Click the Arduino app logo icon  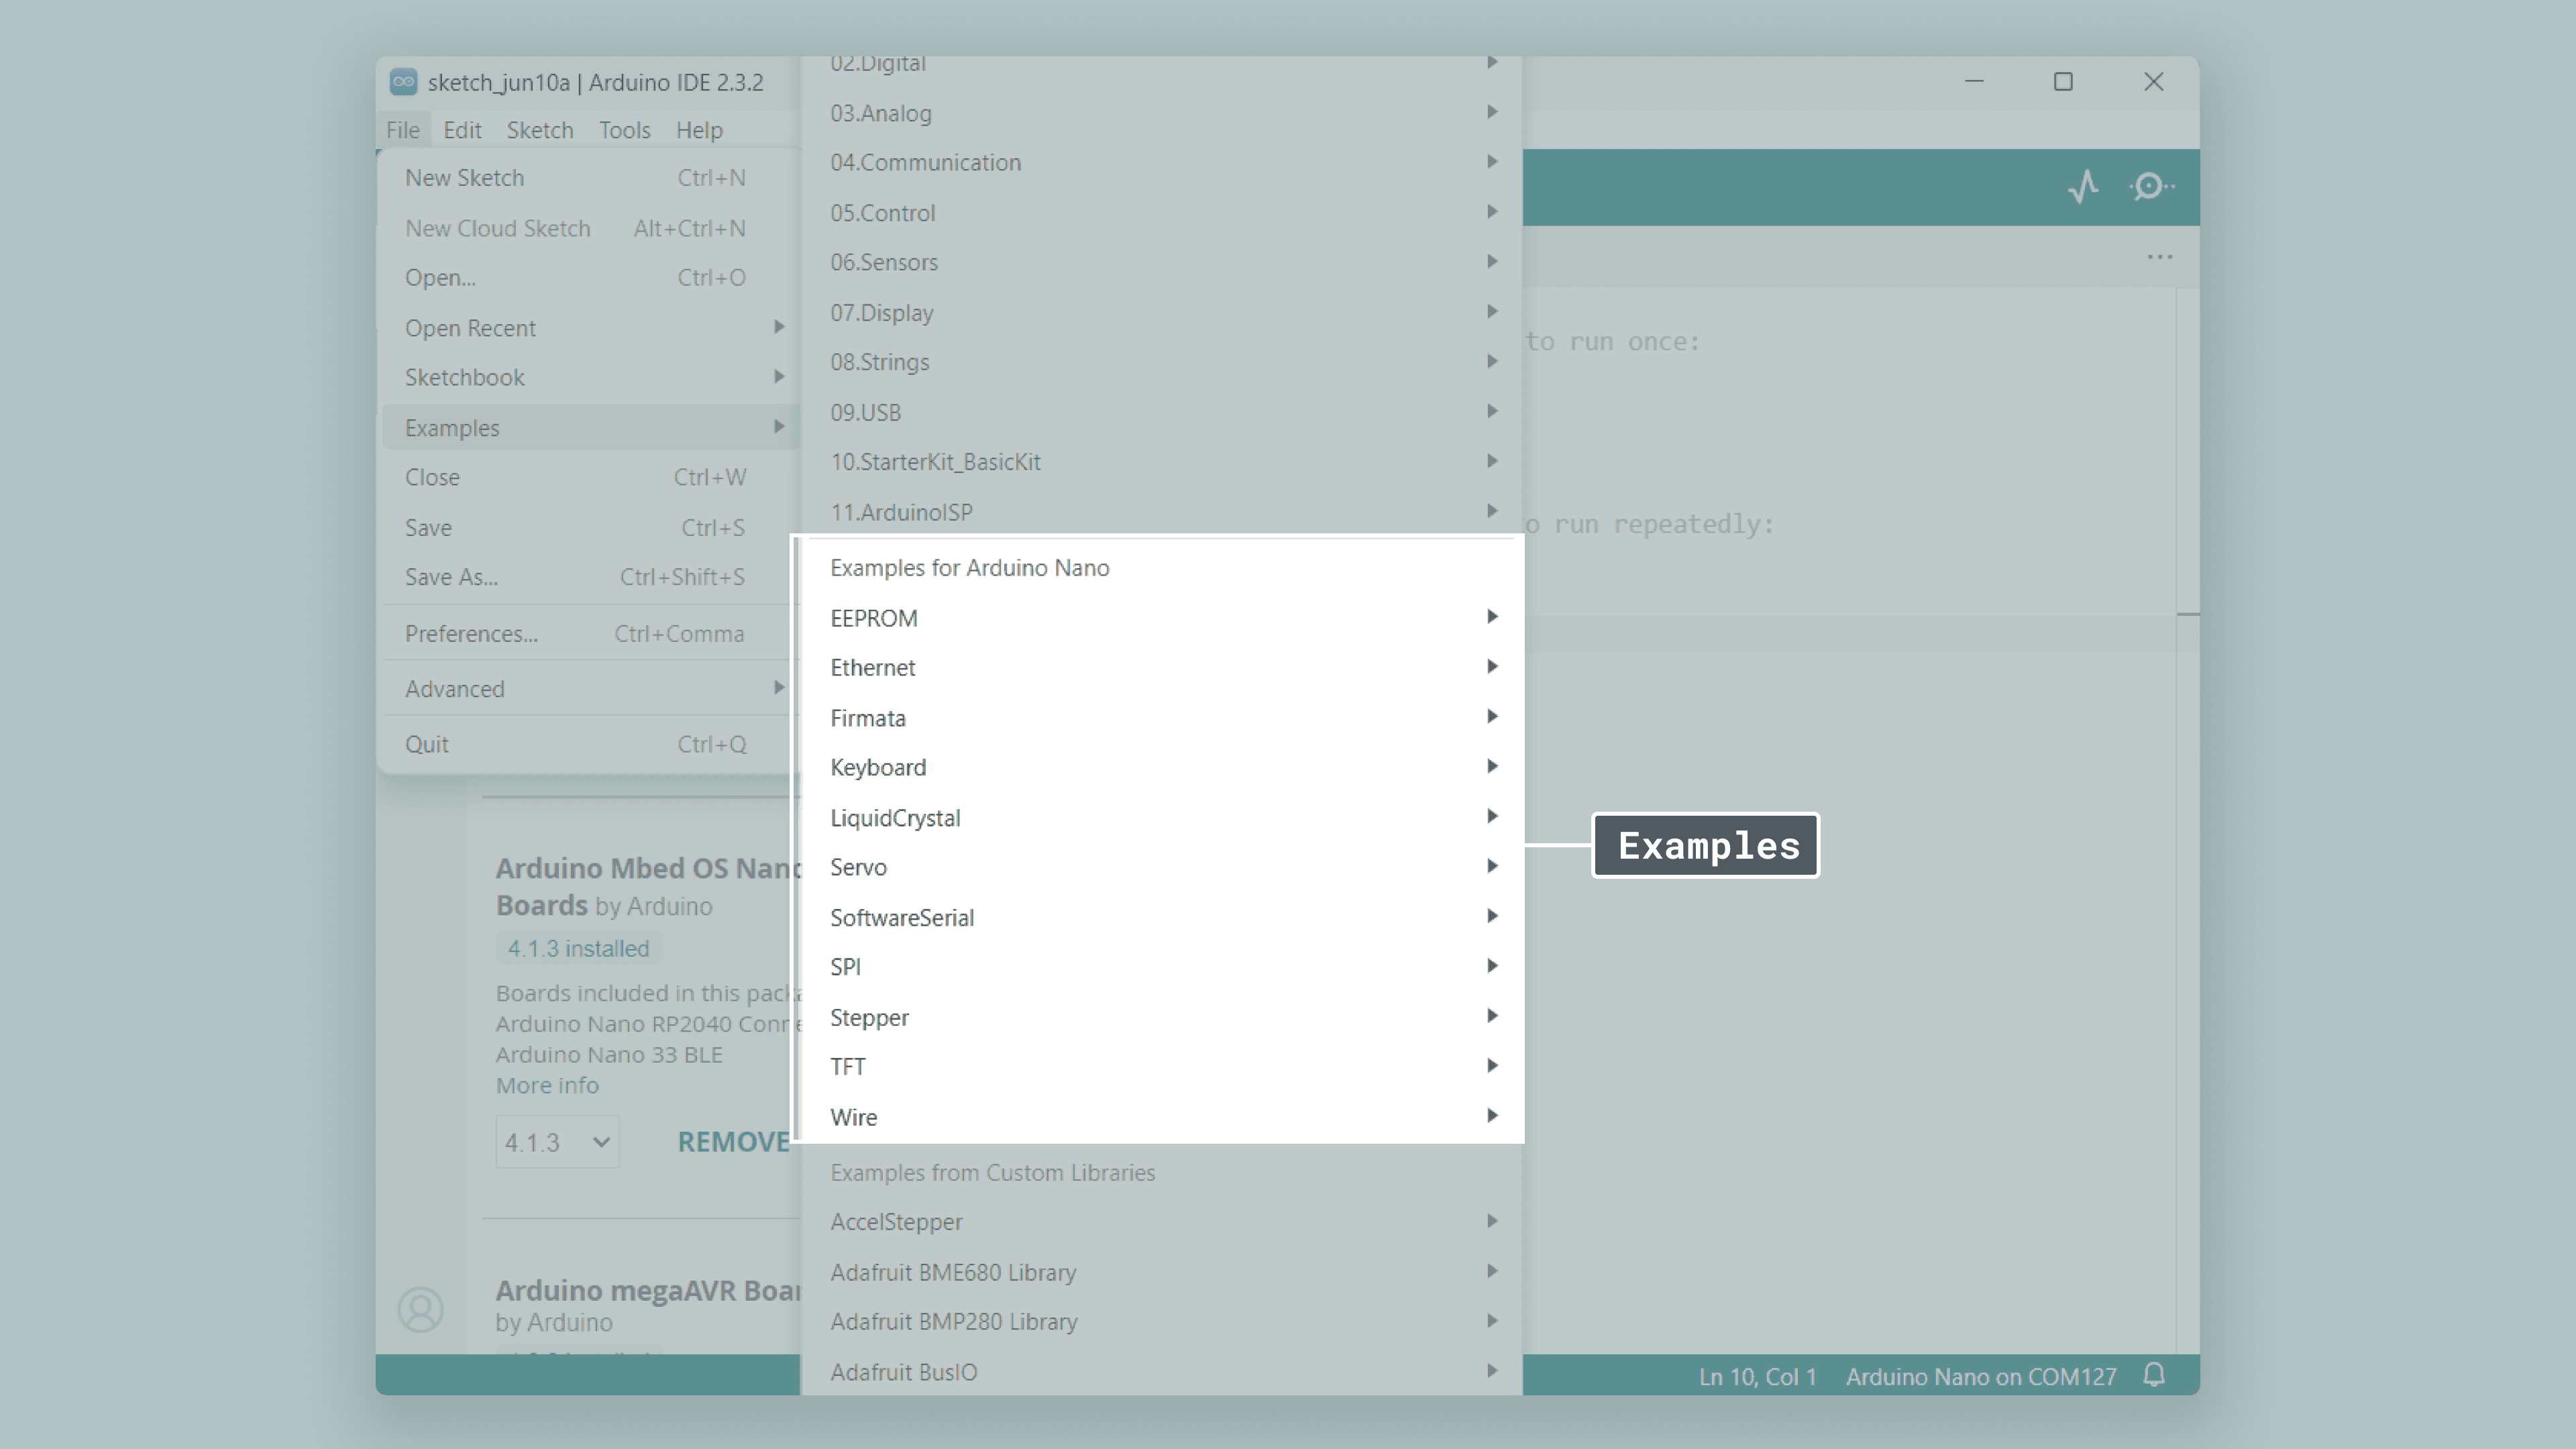[403, 82]
